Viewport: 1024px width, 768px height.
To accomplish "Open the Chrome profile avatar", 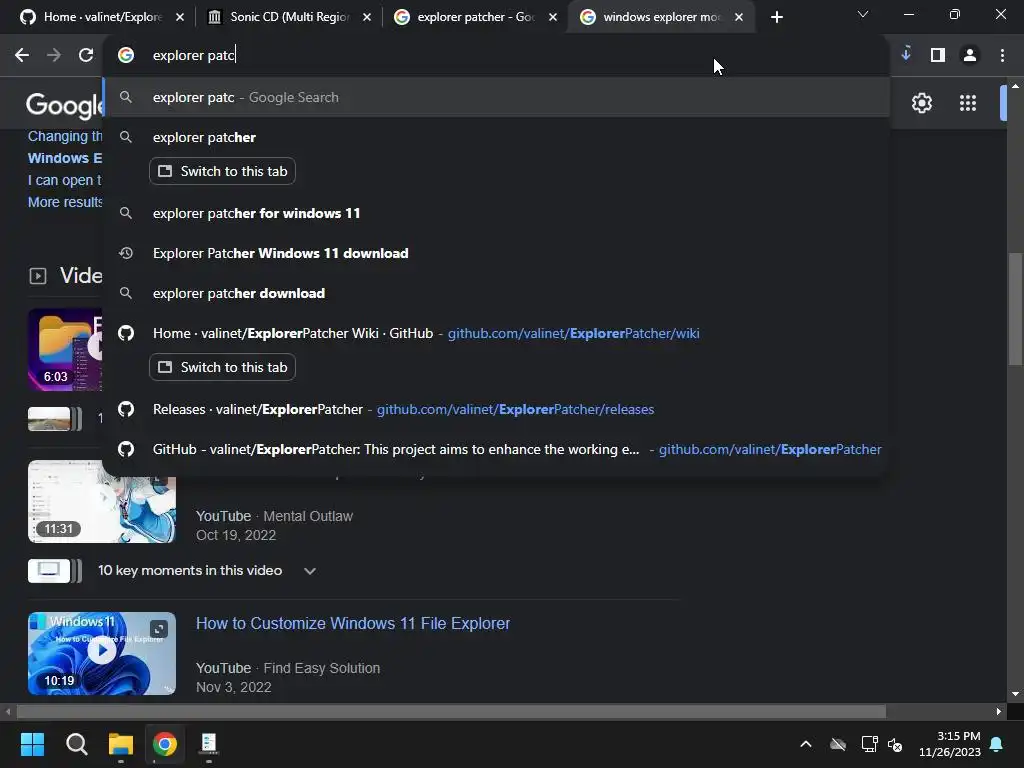I will [x=970, y=56].
